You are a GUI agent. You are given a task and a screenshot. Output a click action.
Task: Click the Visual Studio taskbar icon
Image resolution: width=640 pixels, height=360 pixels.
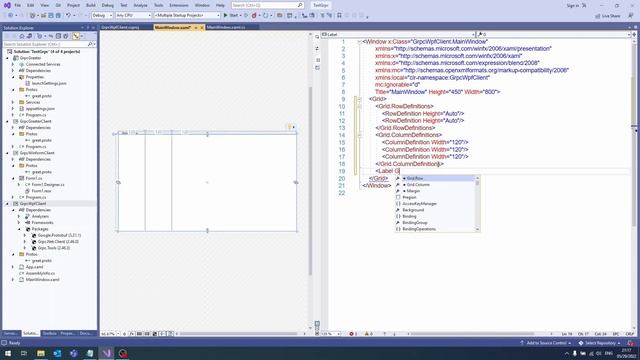click(x=107, y=353)
